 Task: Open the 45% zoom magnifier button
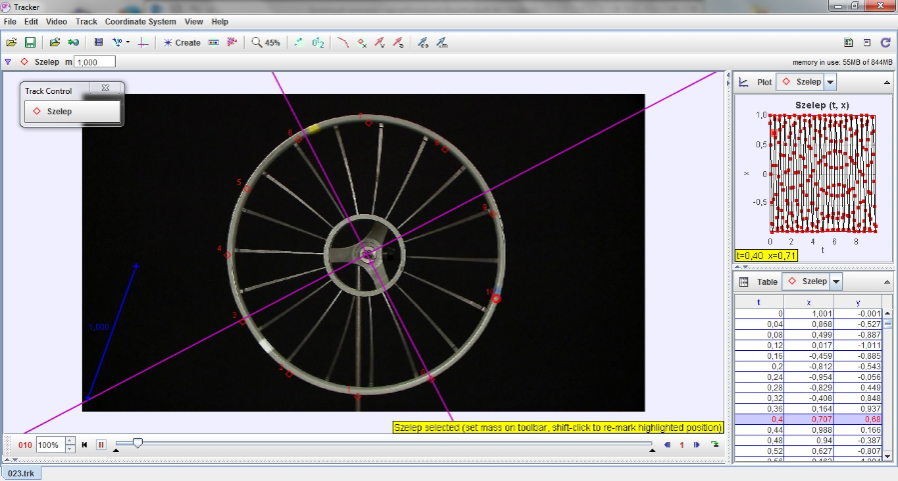(x=266, y=42)
